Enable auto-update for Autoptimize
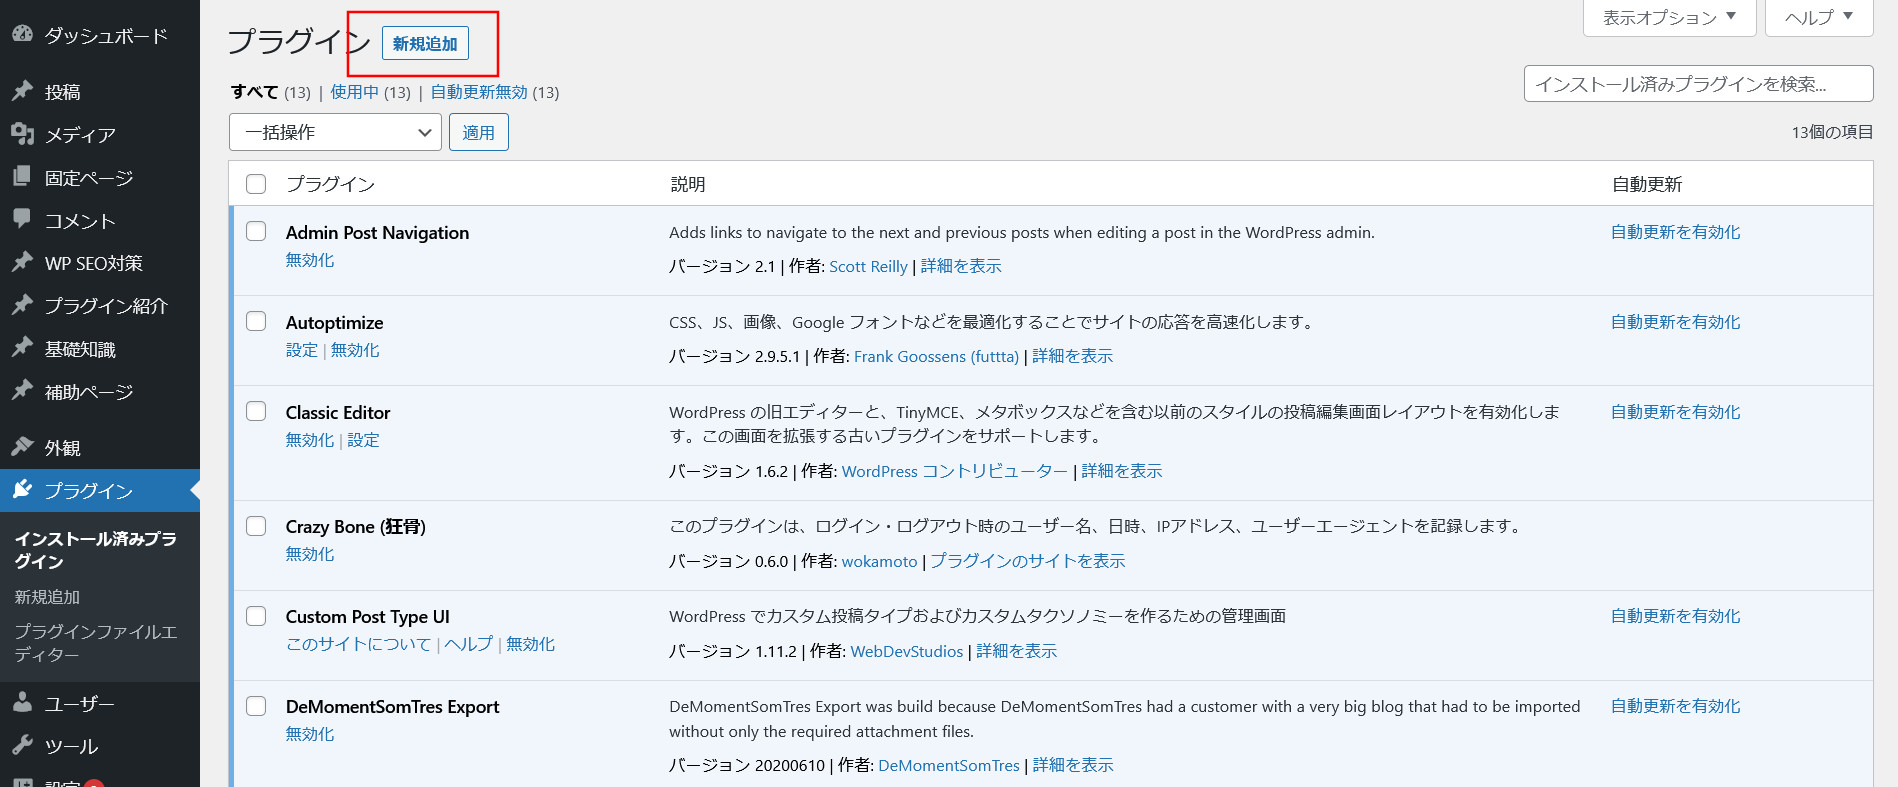Screen dimensions: 1898x787 1675,322
